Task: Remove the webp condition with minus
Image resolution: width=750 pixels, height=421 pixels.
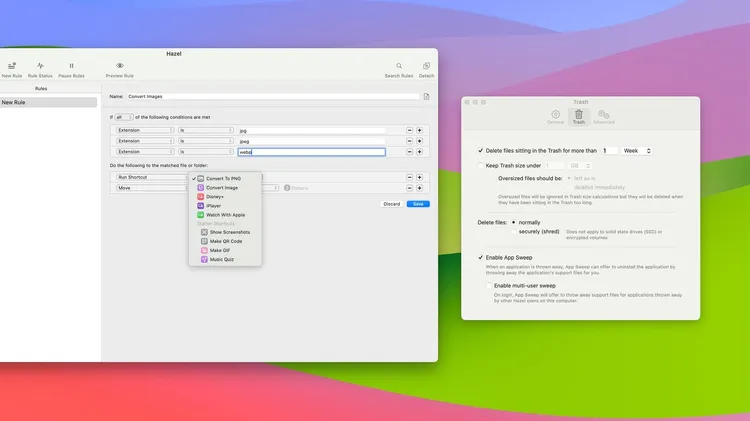Action: [409, 152]
